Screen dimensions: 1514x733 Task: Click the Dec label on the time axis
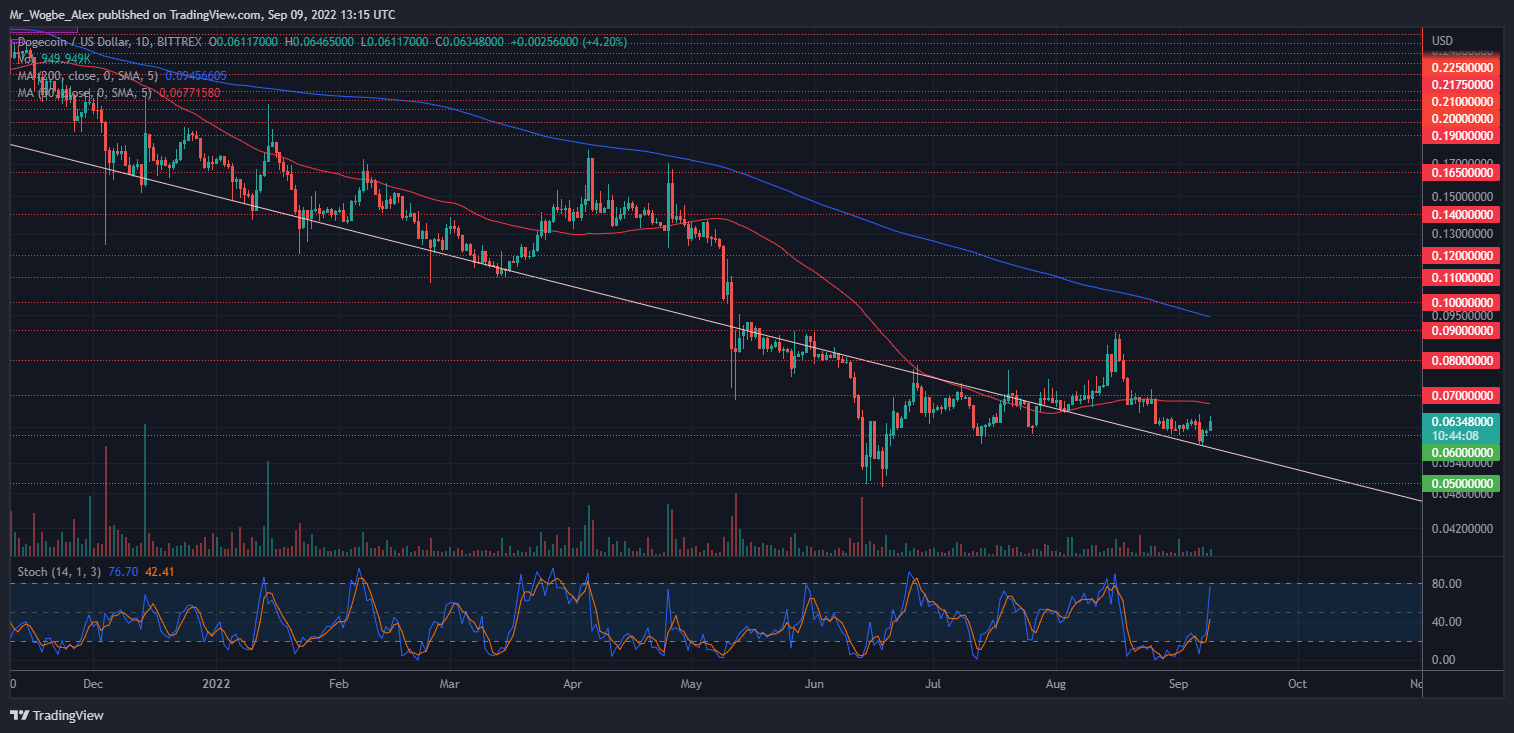tap(93, 685)
